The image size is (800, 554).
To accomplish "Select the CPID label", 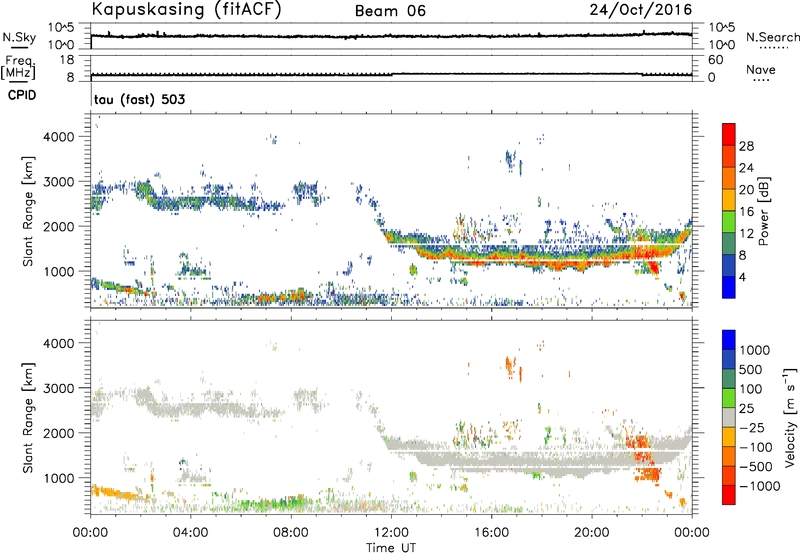I will 22,95.
